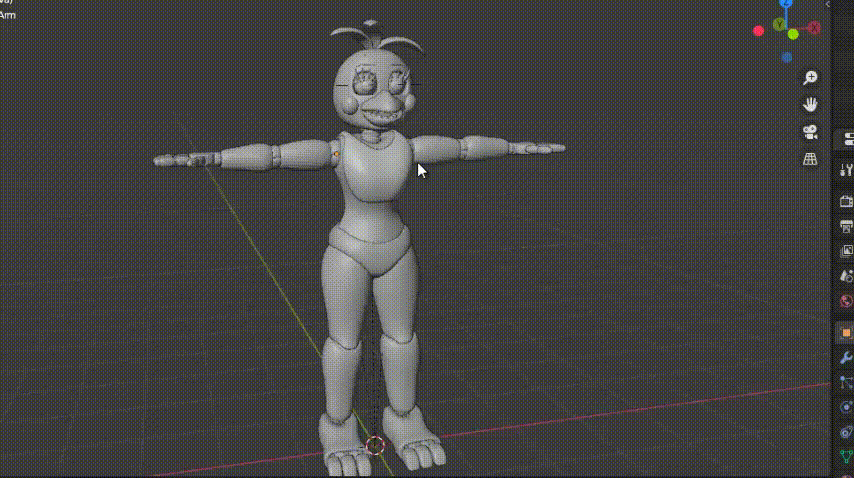Open the World properties globe tab
The height and width of the screenshot is (478, 854).
846,301
